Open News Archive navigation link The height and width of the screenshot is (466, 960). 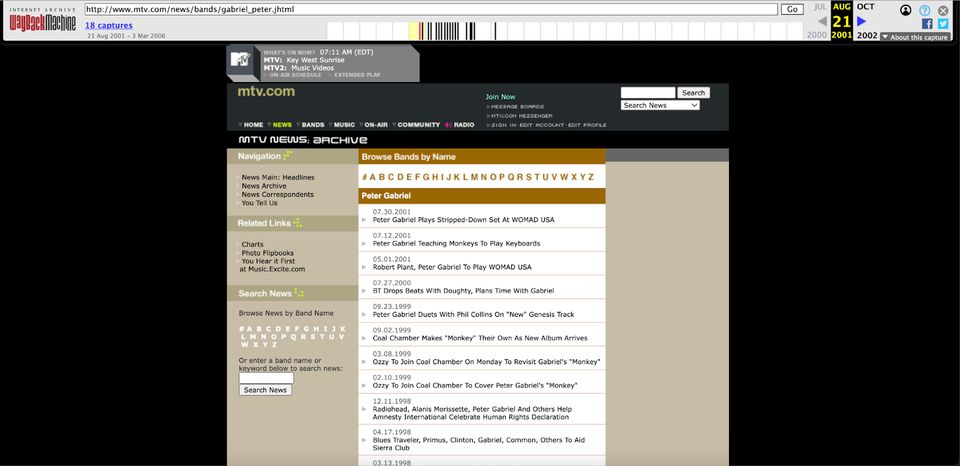(x=264, y=186)
